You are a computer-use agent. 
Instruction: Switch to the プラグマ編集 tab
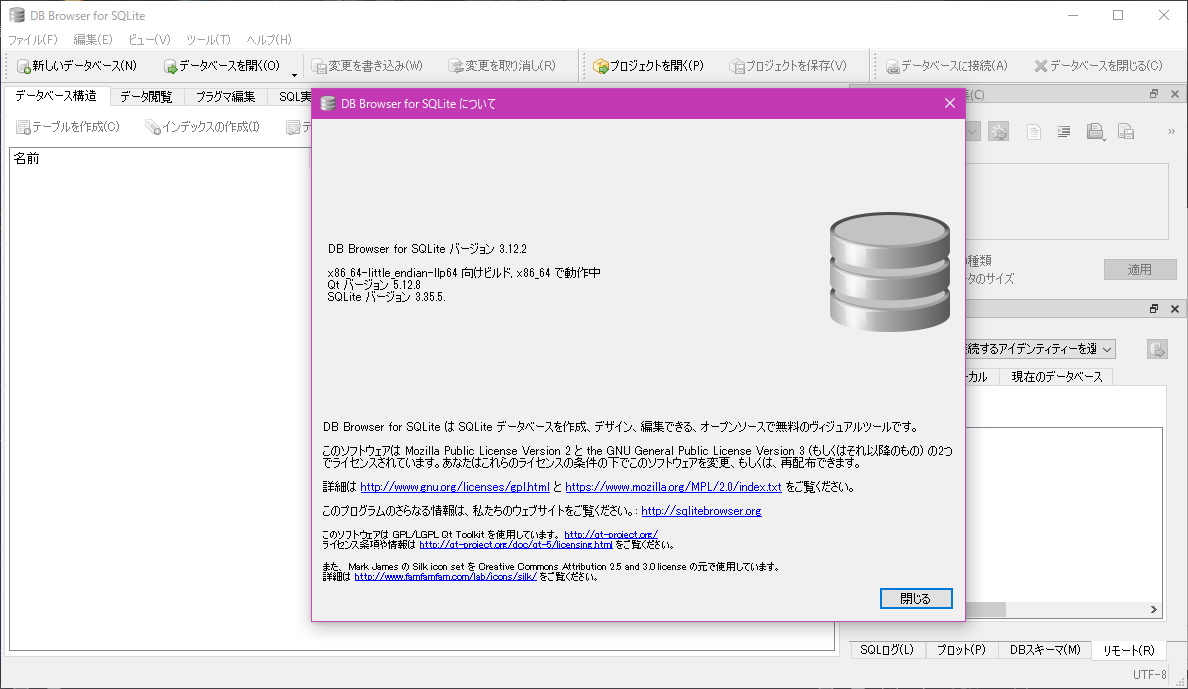[226, 97]
